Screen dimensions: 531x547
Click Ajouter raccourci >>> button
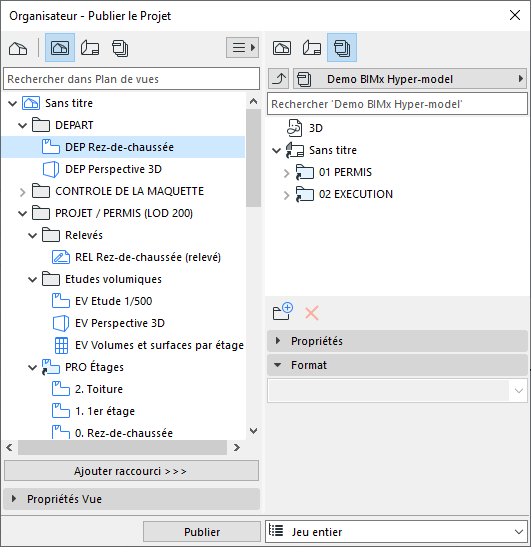[x=132, y=471]
